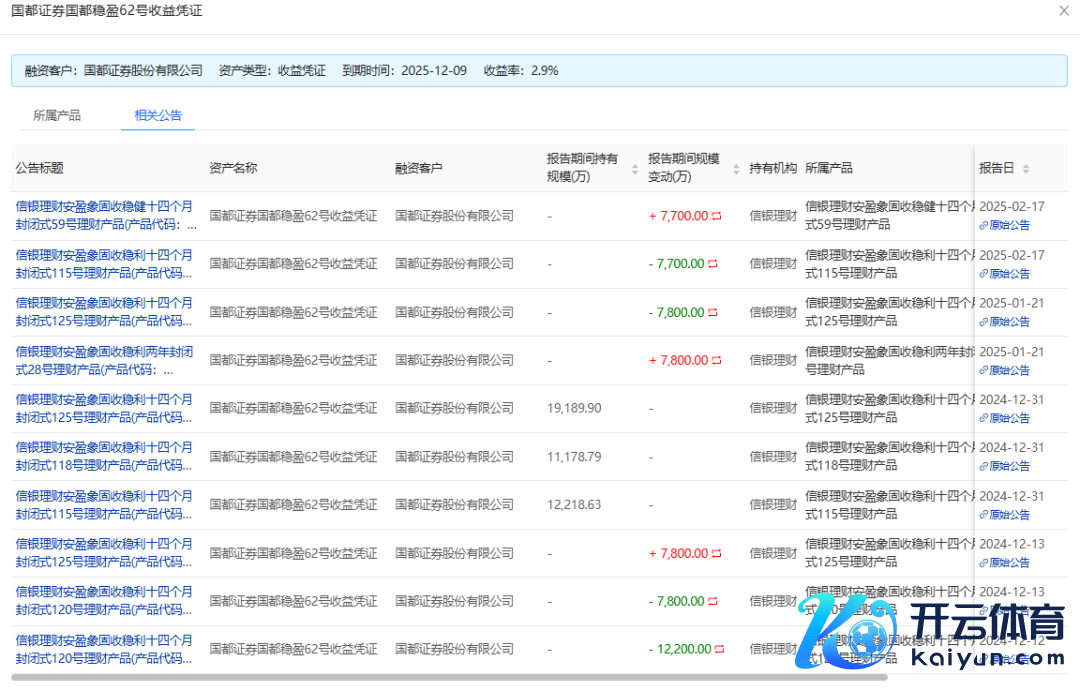Click the swap icon beside +7,700.00
The image size is (1080, 691).
[716, 216]
